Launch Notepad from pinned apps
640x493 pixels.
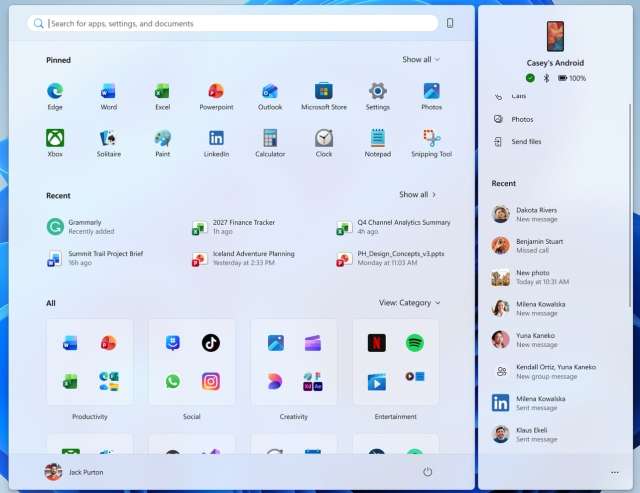[378, 143]
